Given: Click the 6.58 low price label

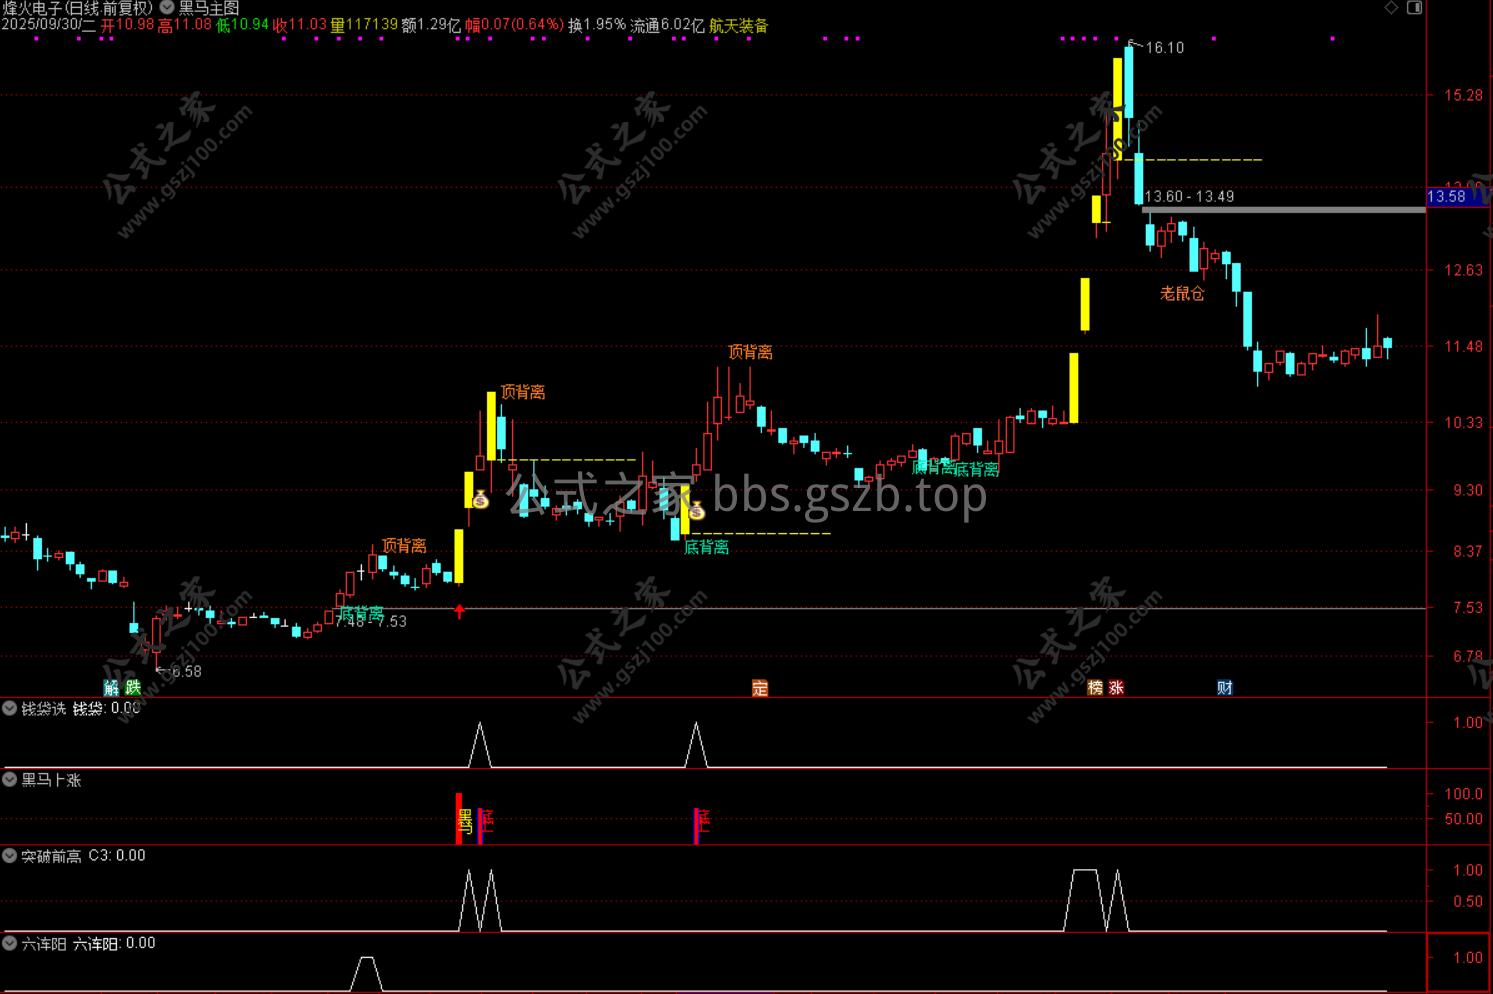Looking at the screenshot, I should (186, 671).
